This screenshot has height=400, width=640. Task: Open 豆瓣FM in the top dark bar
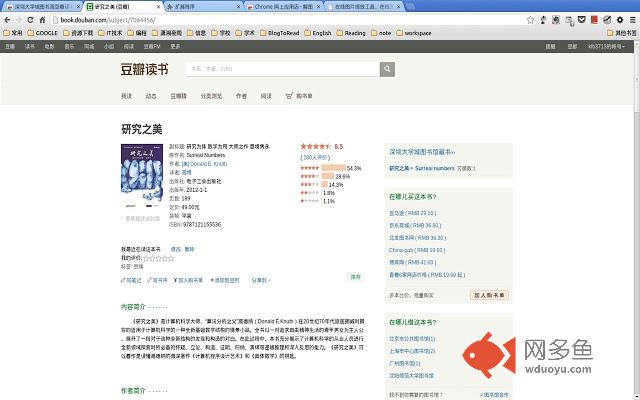pyautogui.click(x=152, y=47)
